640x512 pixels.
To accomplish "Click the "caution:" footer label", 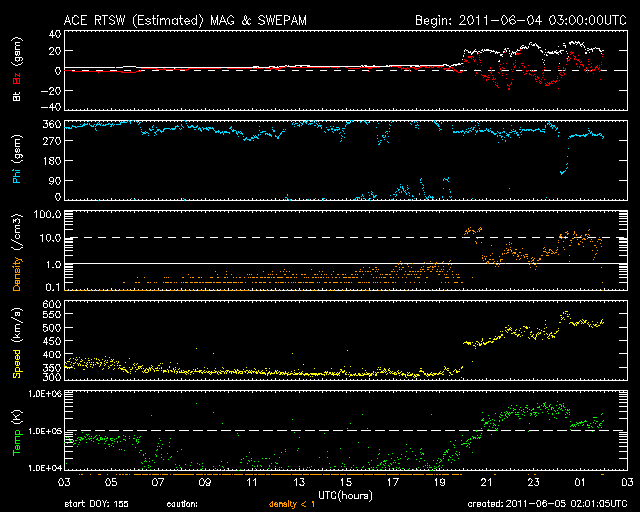I will [182, 504].
